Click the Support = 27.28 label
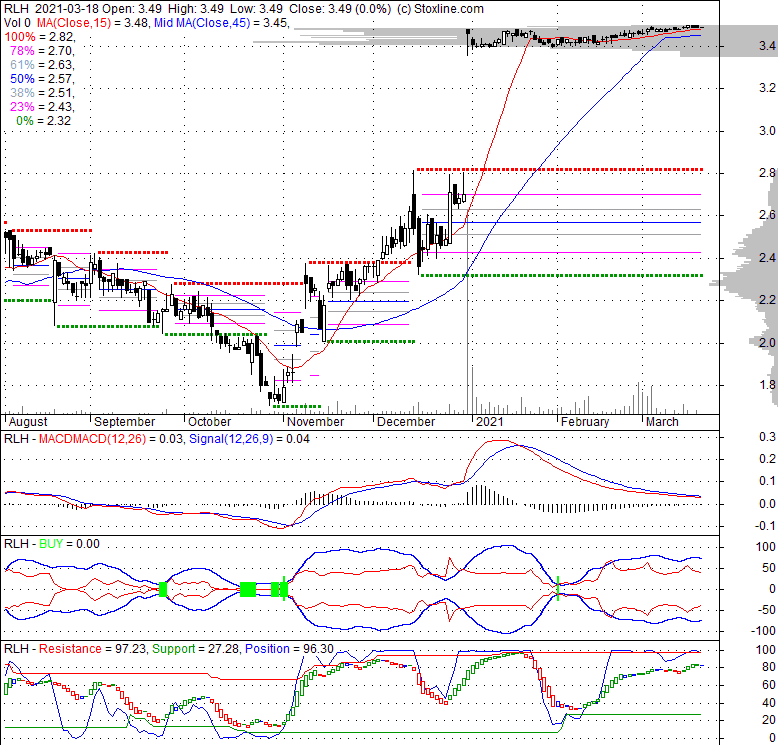This screenshot has height=745, width=780. click(x=195, y=649)
